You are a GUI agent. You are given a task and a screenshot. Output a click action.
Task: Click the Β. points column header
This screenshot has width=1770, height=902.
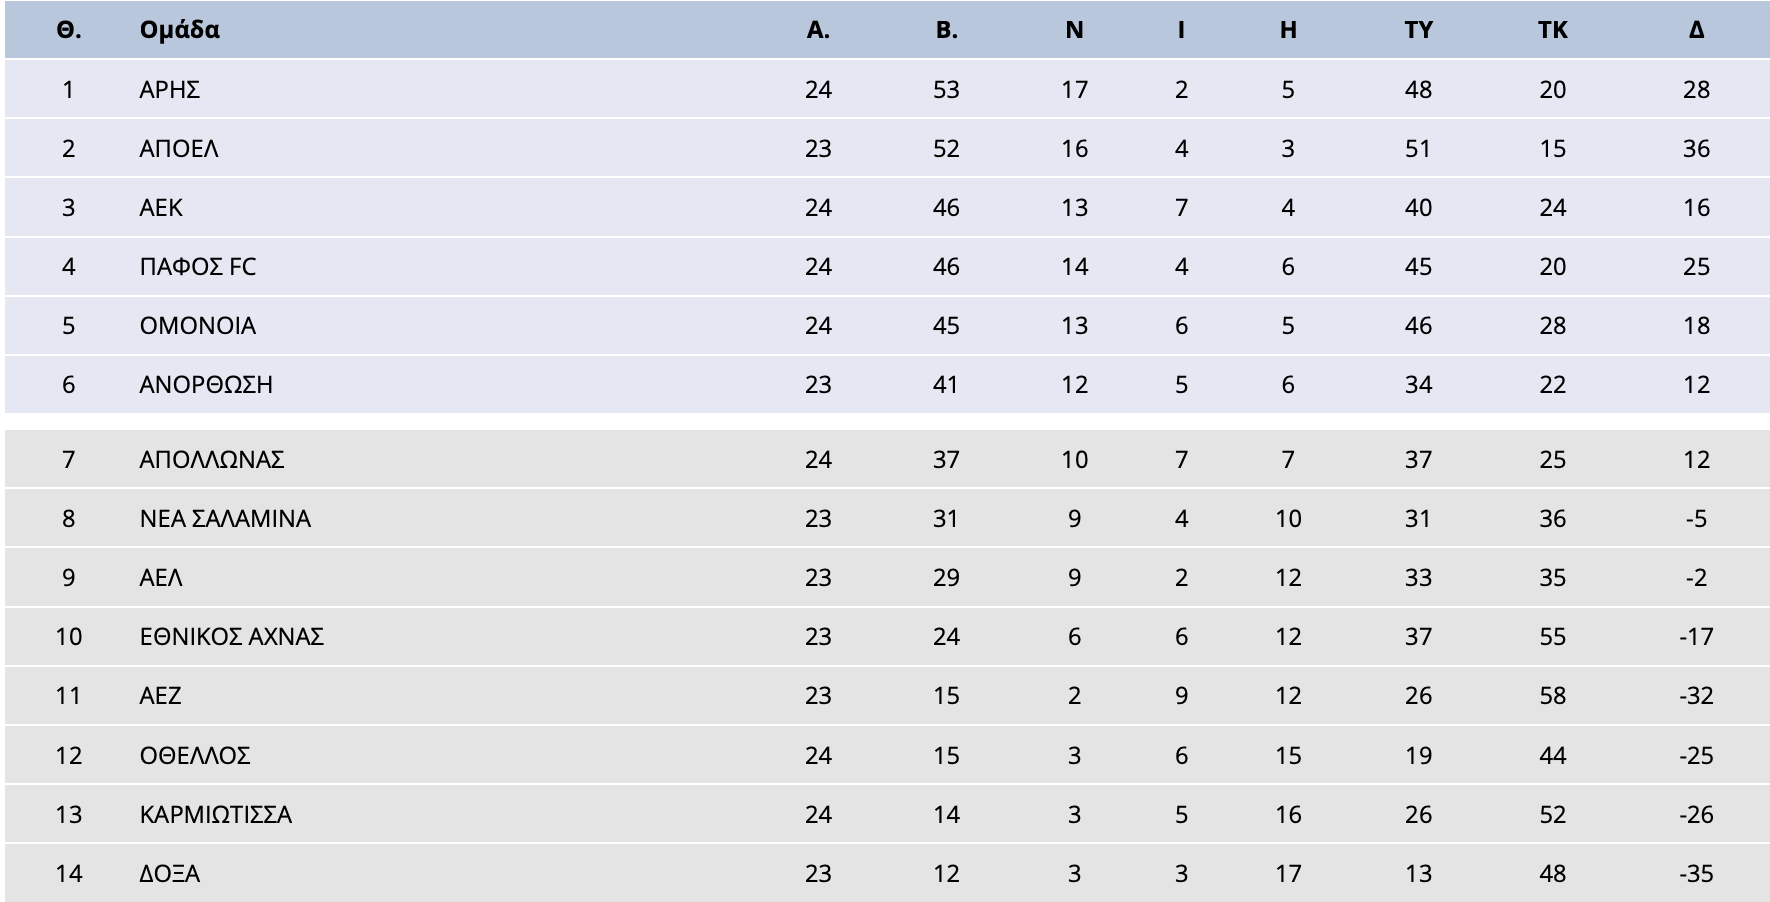pos(946,30)
